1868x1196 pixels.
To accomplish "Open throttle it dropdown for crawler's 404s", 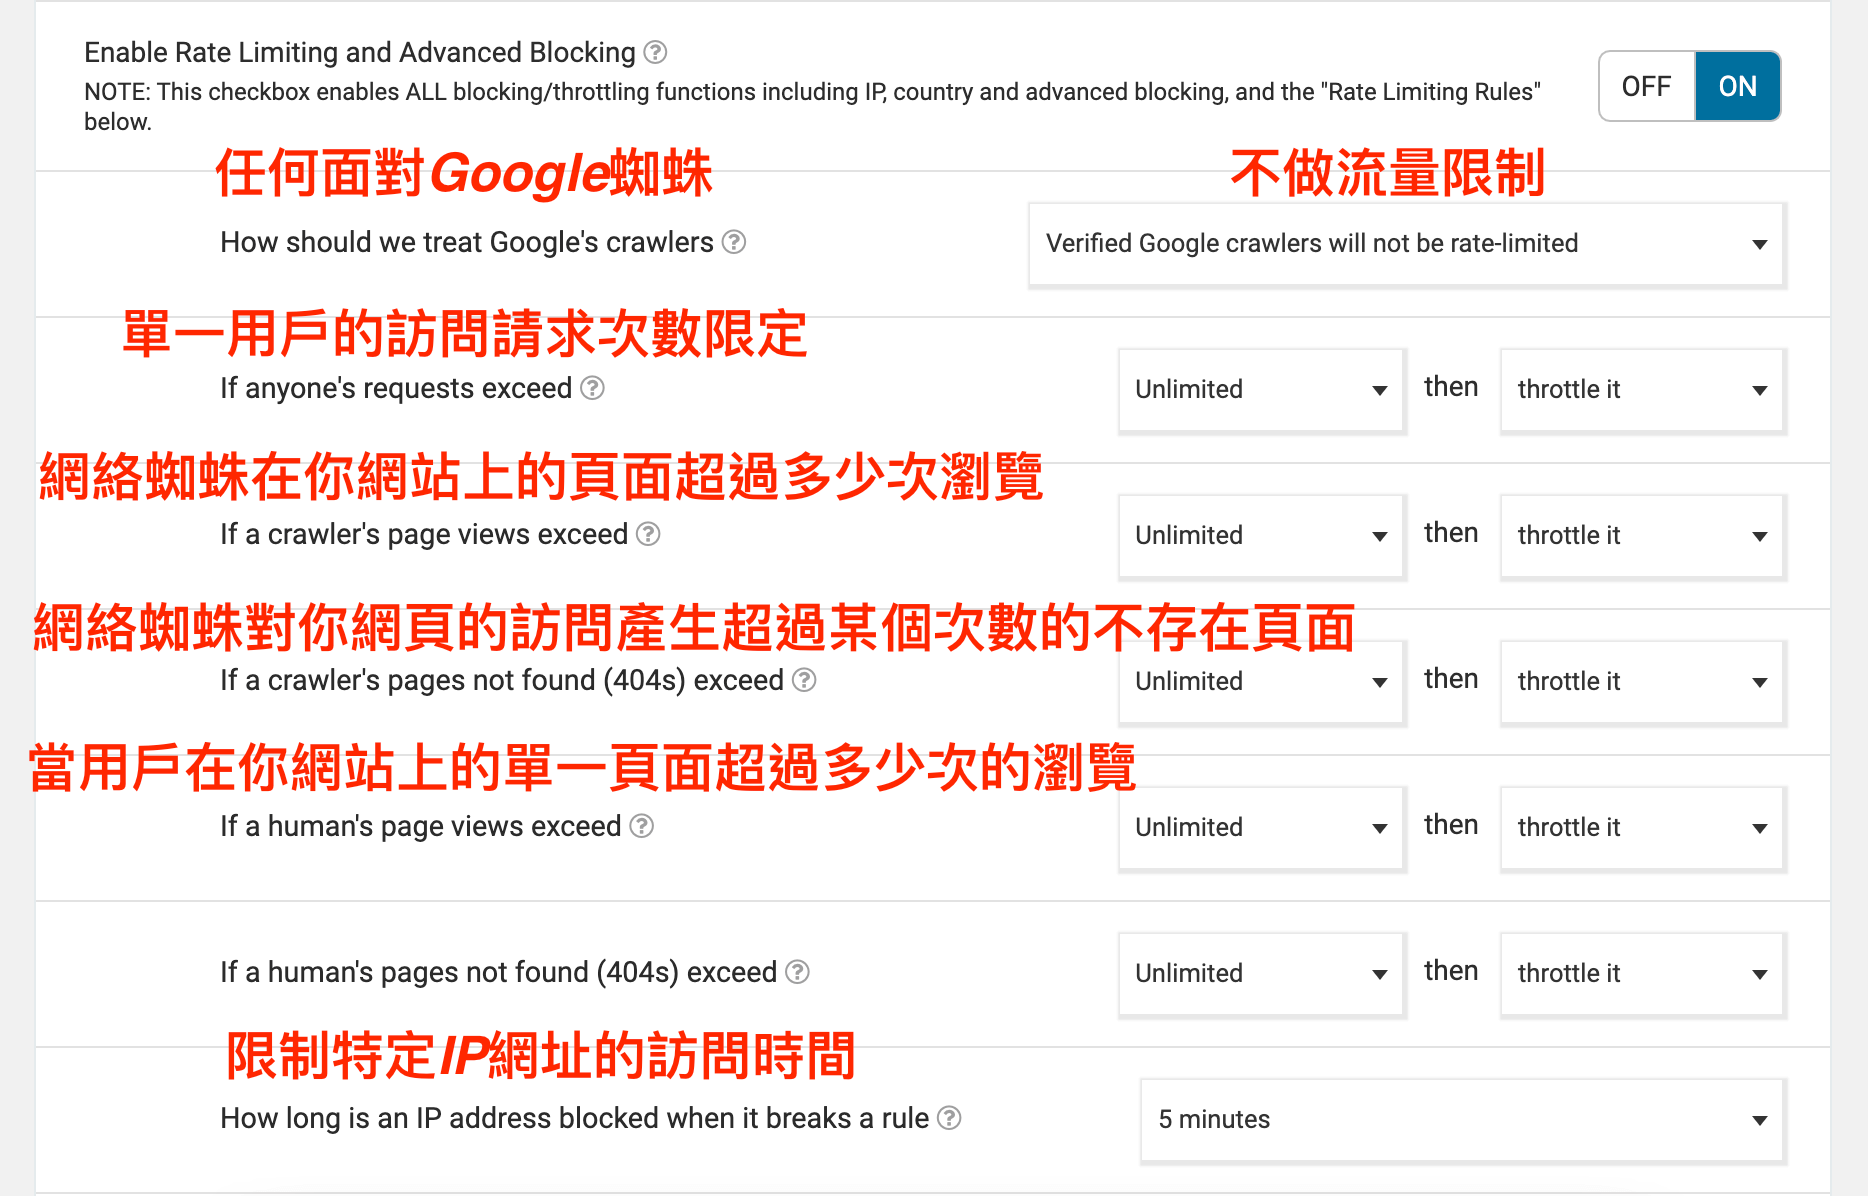I will tap(1641, 682).
